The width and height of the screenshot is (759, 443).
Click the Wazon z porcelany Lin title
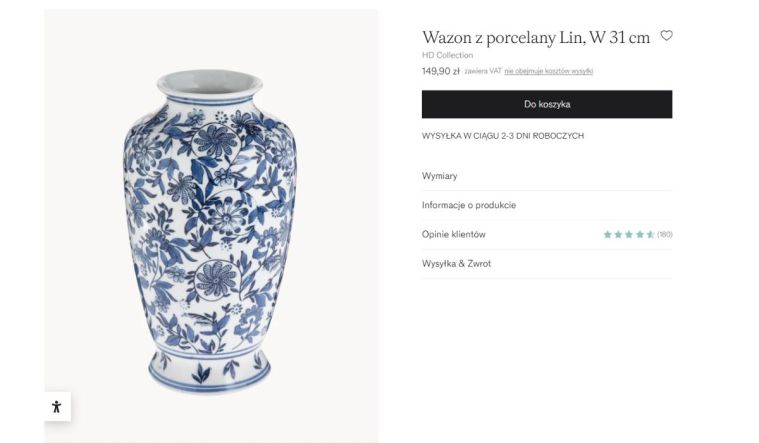pos(536,37)
